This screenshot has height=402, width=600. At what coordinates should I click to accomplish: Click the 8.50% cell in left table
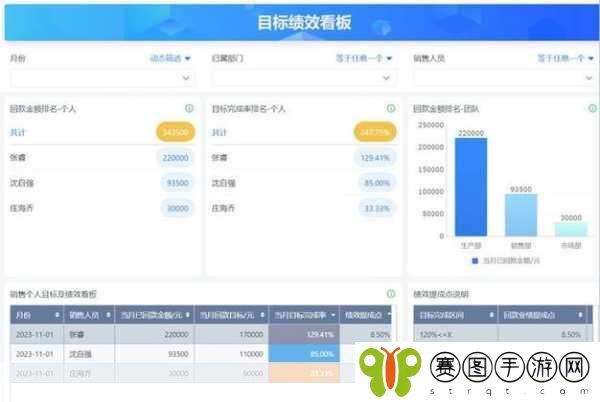pos(365,334)
